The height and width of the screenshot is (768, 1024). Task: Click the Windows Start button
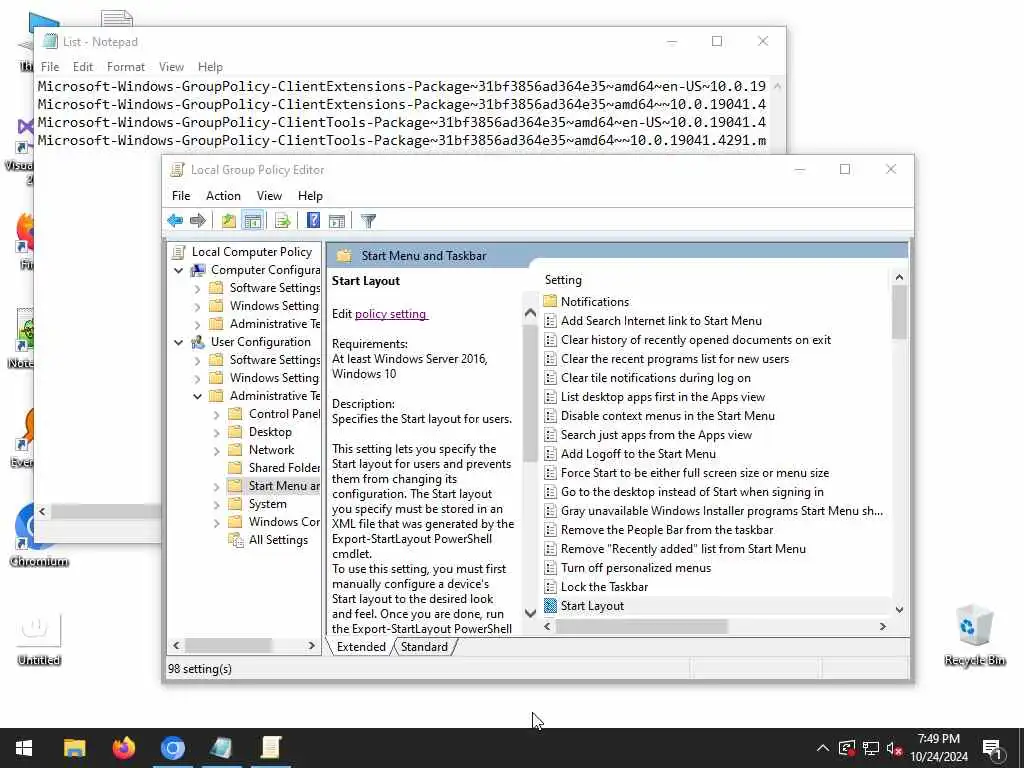pos(24,748)
